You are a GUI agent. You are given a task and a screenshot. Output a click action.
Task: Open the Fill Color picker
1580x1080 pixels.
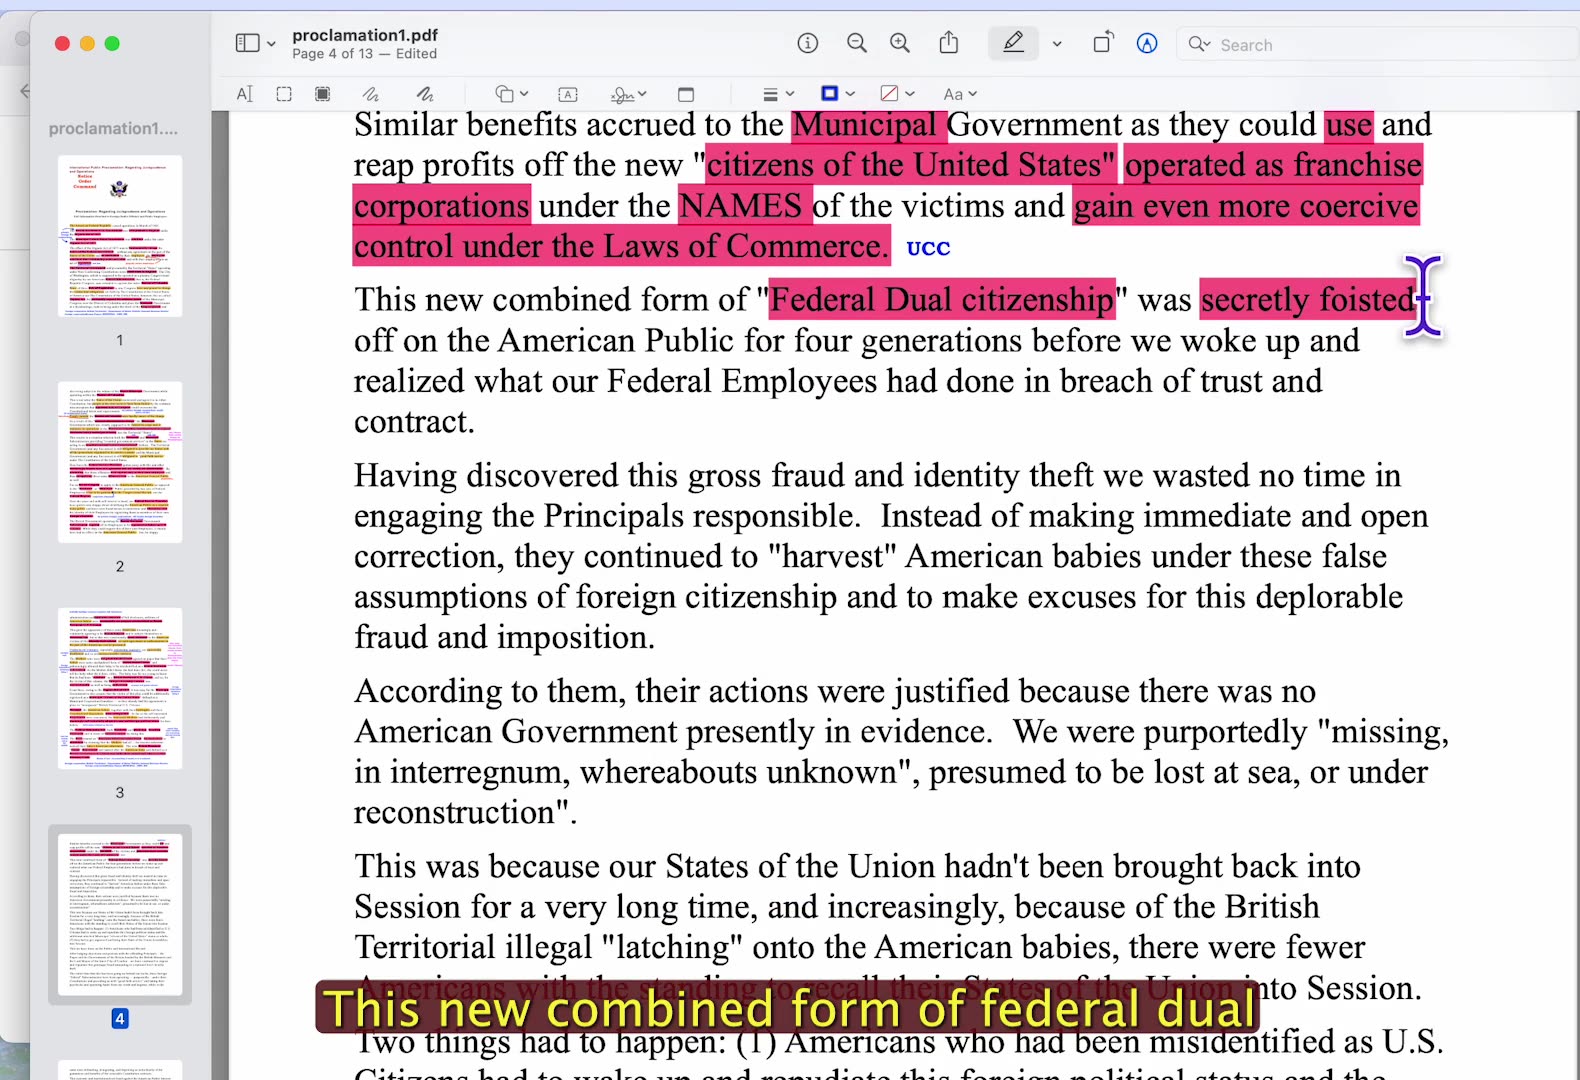[897, 94]
